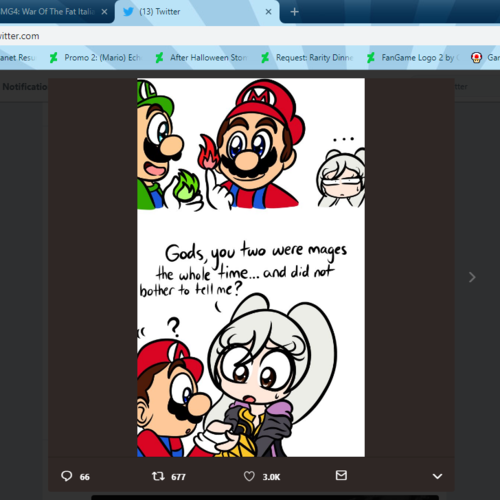Open a new browser tab
The image size is (500, 500).
point(294,12)
